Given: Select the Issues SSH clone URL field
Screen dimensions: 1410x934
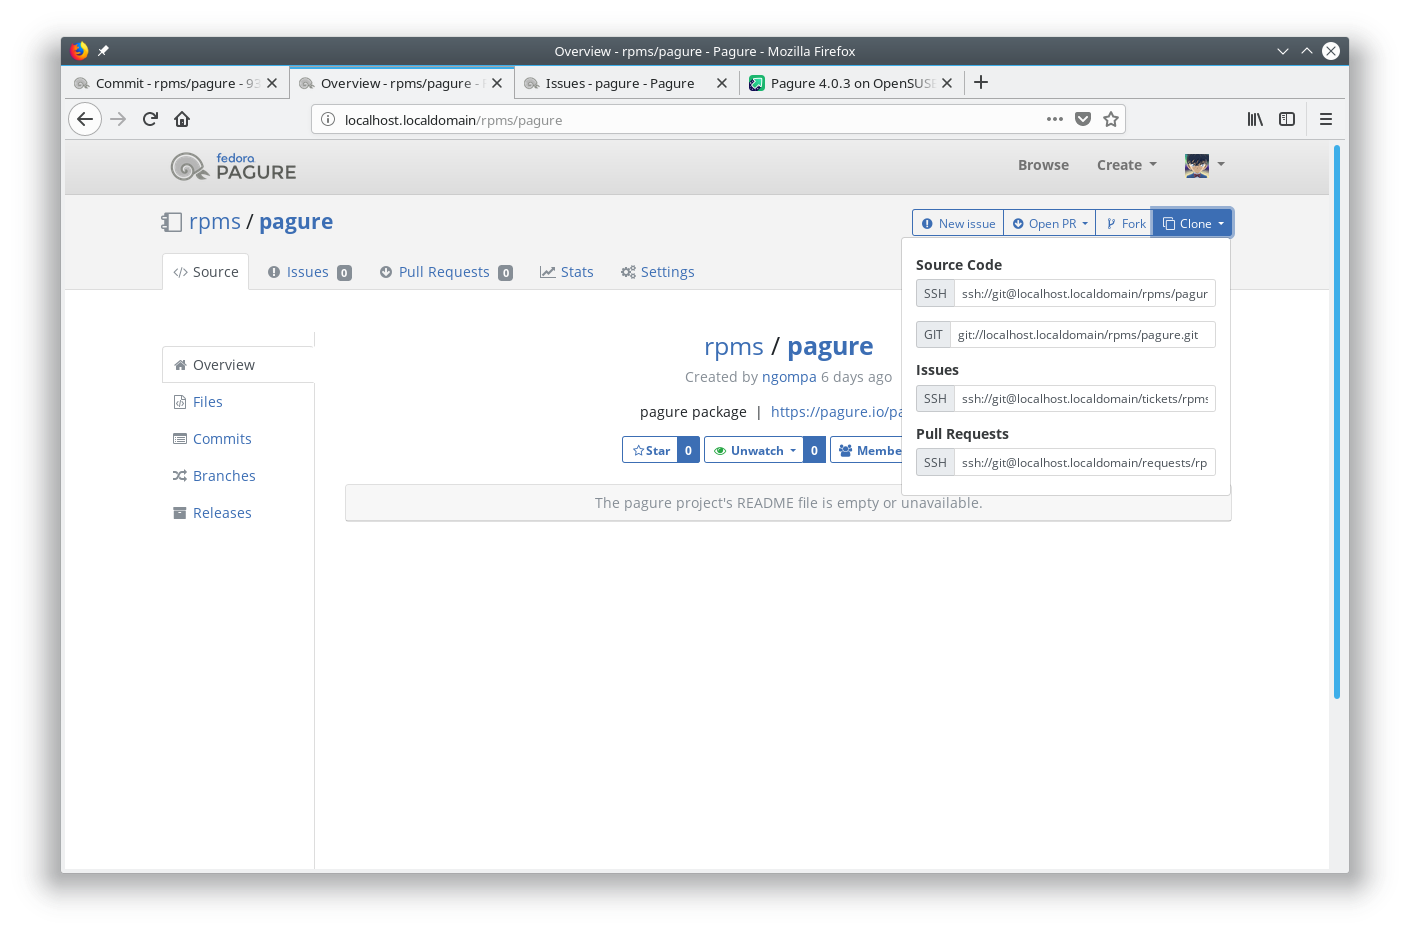Looking at the screenshot, I should (1084, 399).
